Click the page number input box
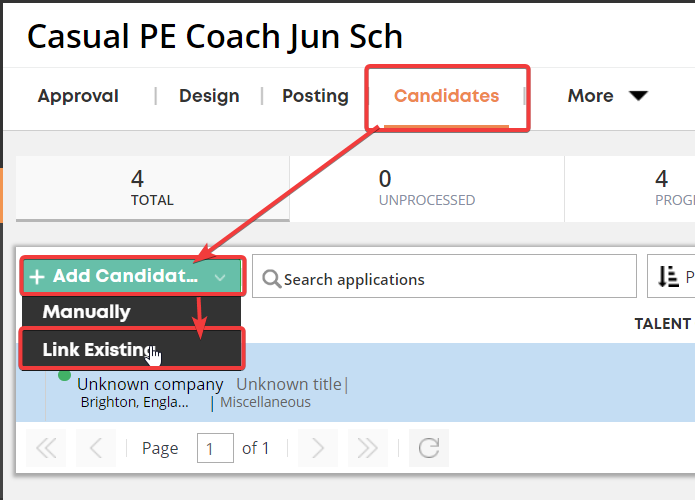Image resolution: width=695 pixels, height=500 pixels. [x=215, y=448]
